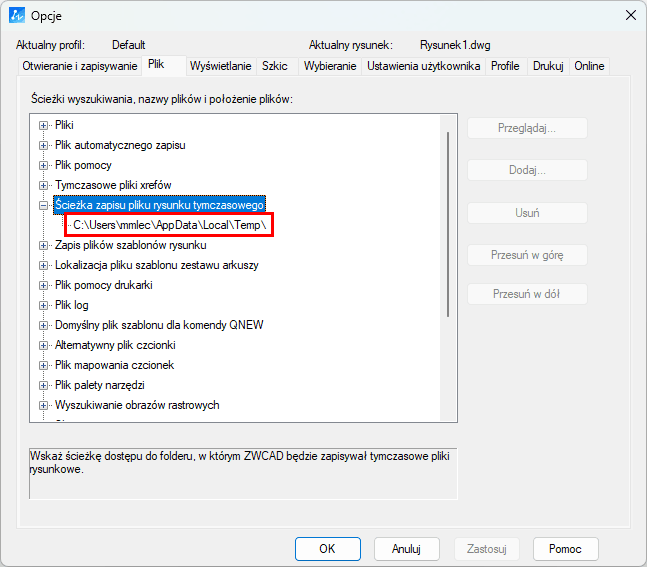Expand the Plik log node
Screen dimensions: 647x567
pos(43,305)
